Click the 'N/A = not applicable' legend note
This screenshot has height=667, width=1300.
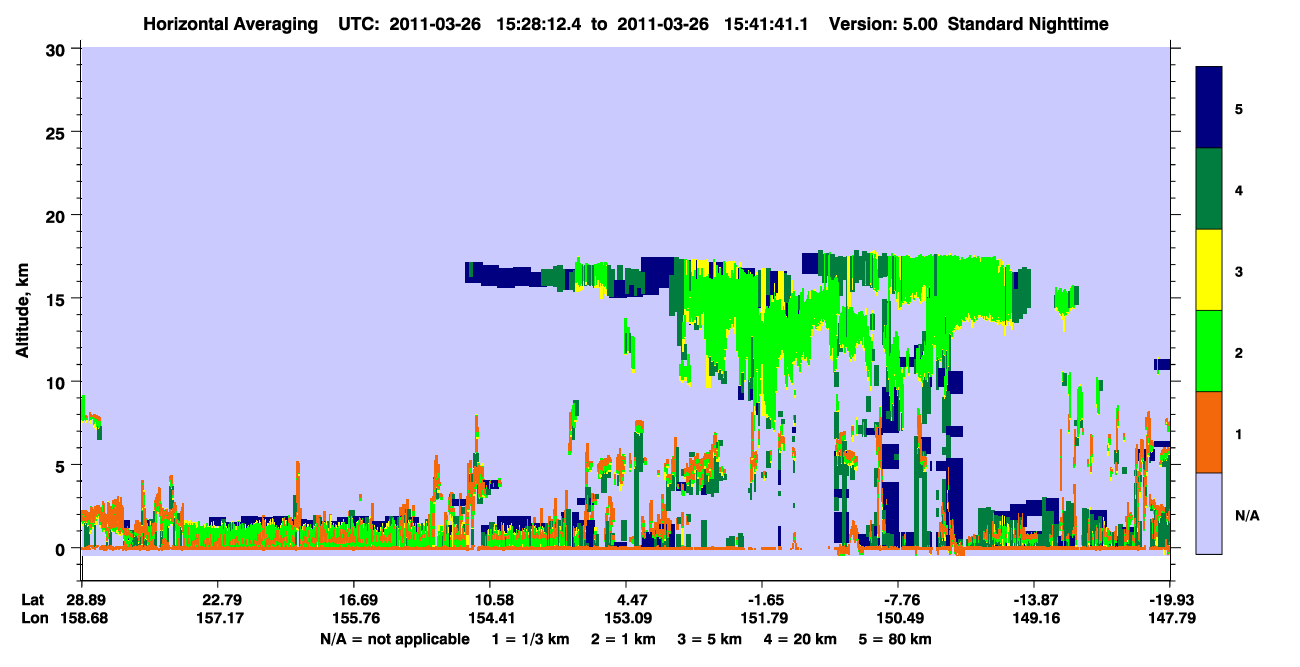coord(394,638)
